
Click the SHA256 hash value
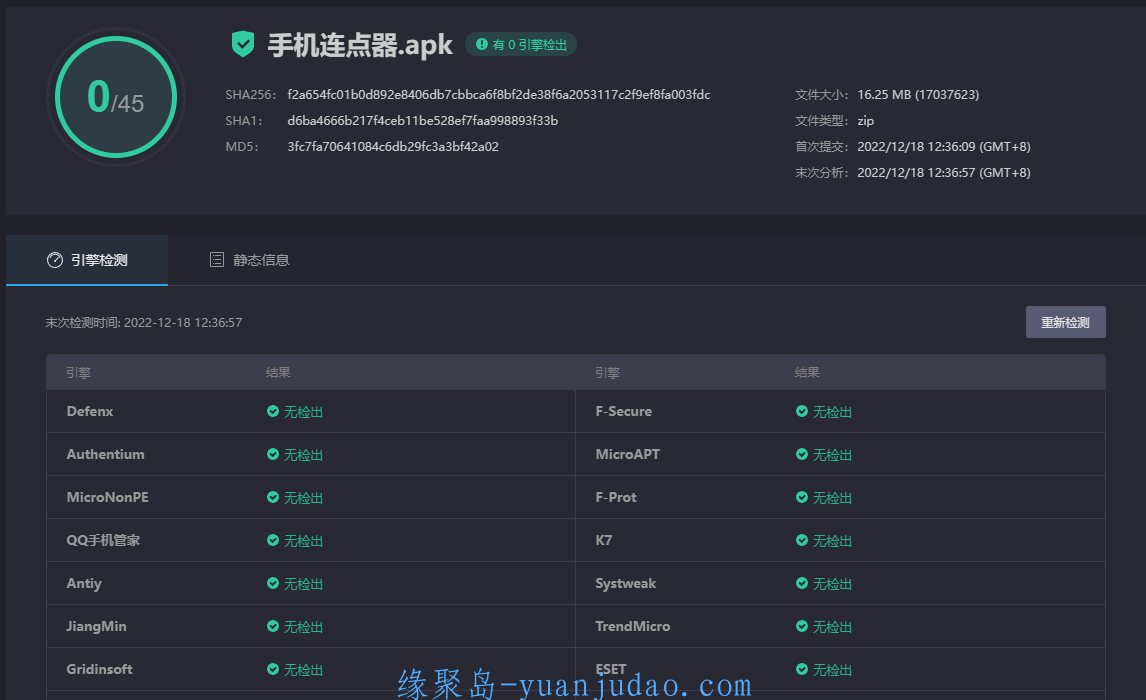click(x=498, y=94)
